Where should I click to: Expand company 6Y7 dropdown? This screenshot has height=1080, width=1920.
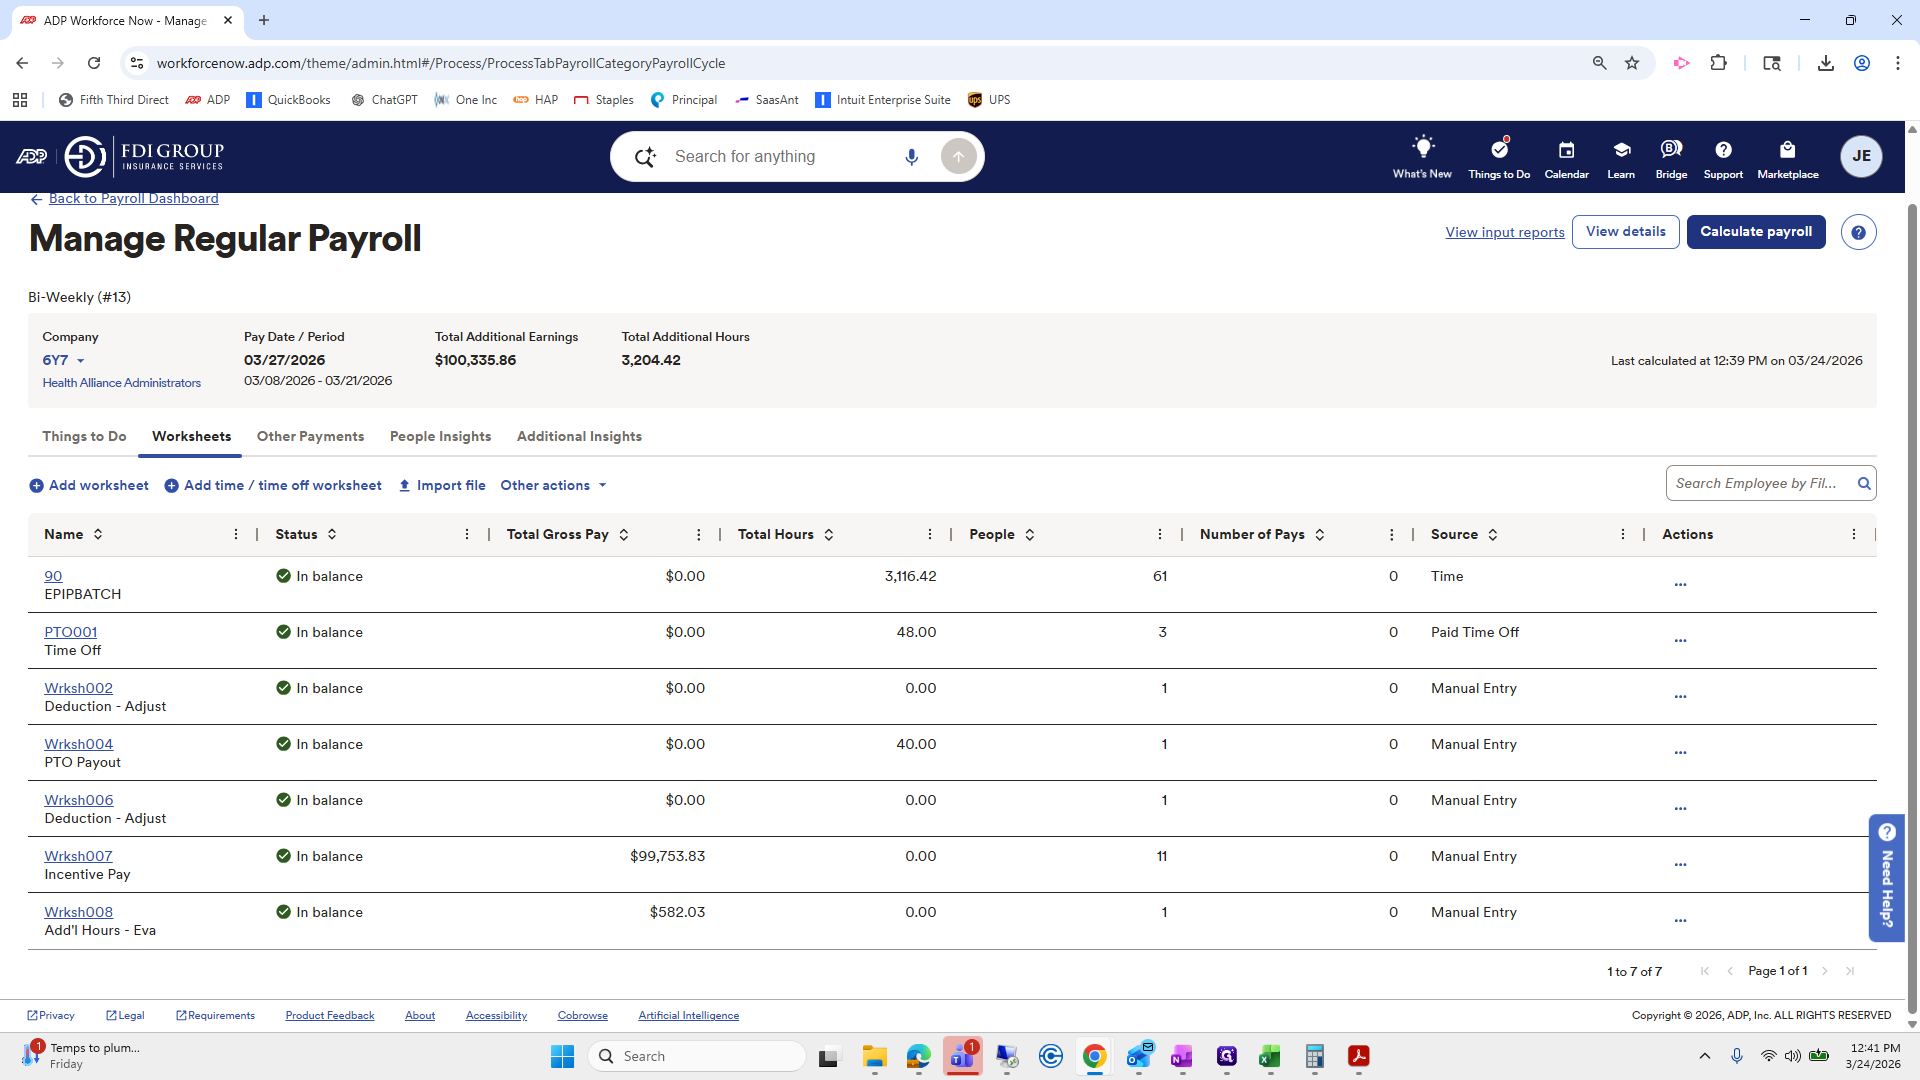point(81,361)
